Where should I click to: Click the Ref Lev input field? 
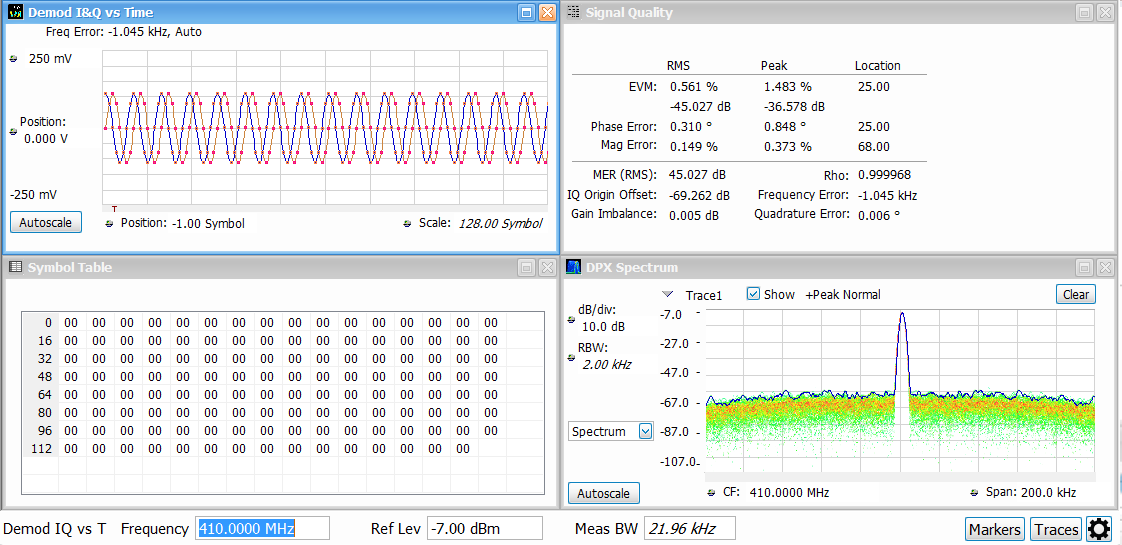pyautogui.click(x=484, y=529)
